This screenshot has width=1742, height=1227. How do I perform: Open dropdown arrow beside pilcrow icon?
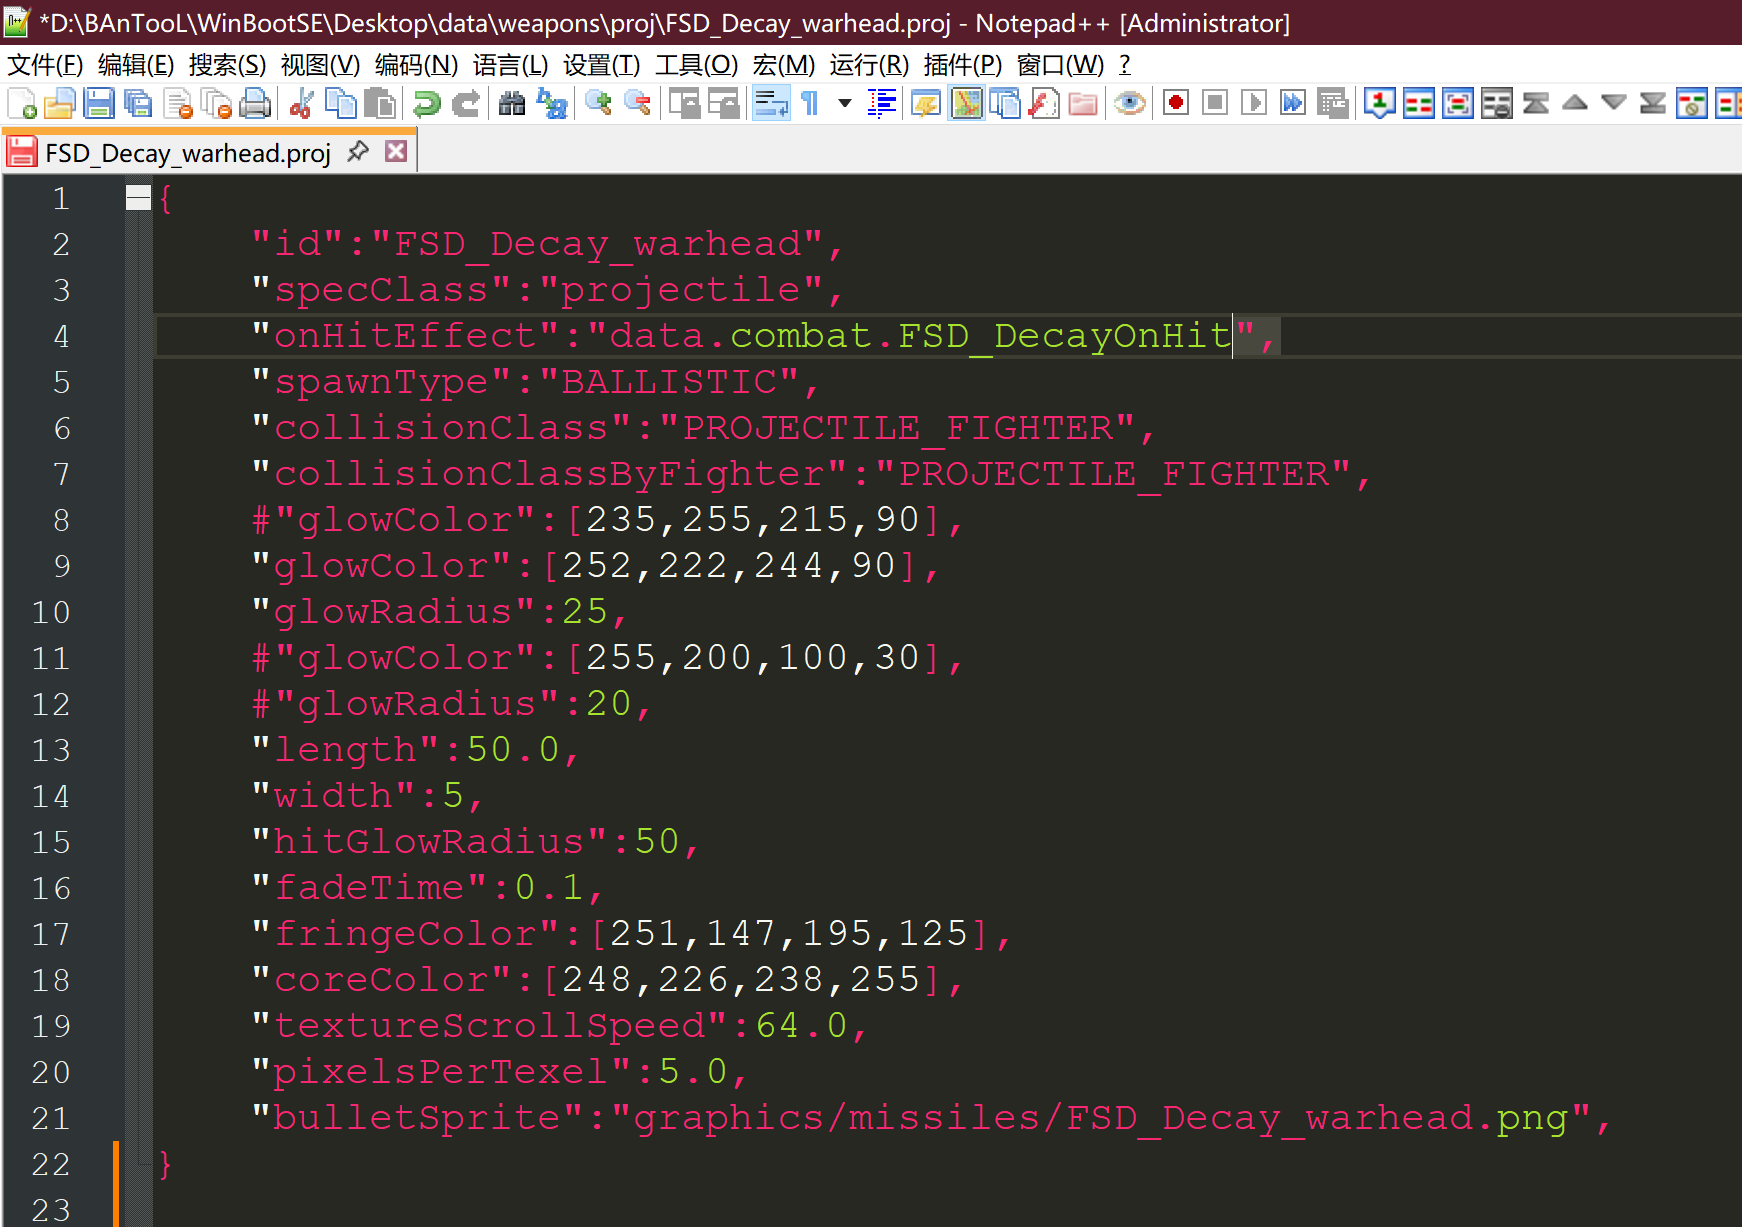[845, 103]
